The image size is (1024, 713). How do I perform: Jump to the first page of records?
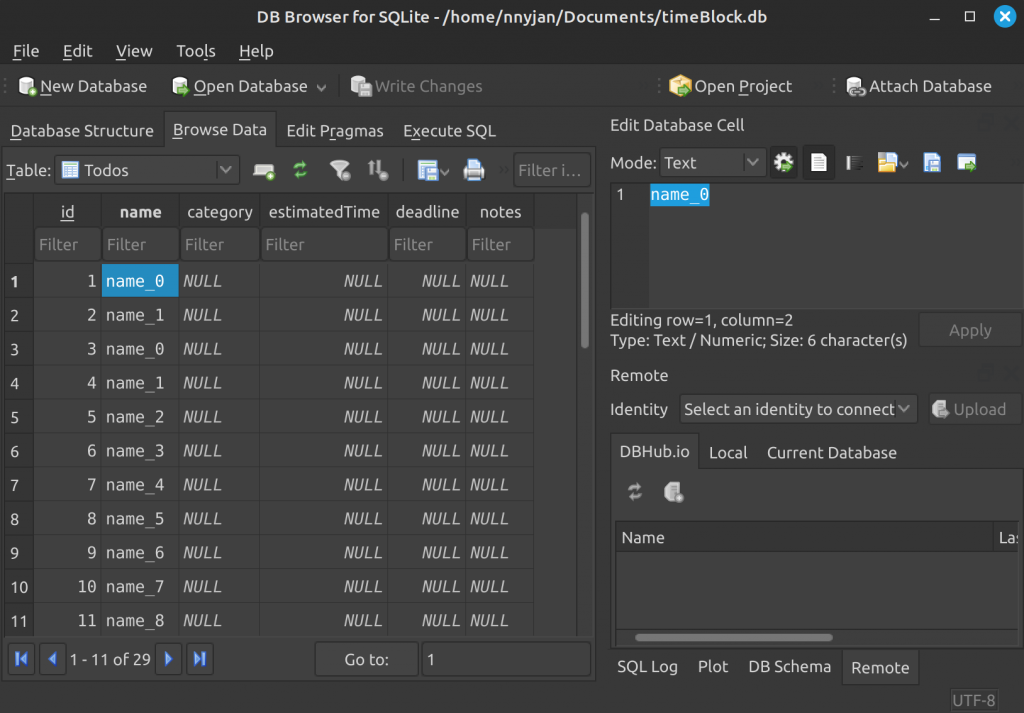click(21, 659)
